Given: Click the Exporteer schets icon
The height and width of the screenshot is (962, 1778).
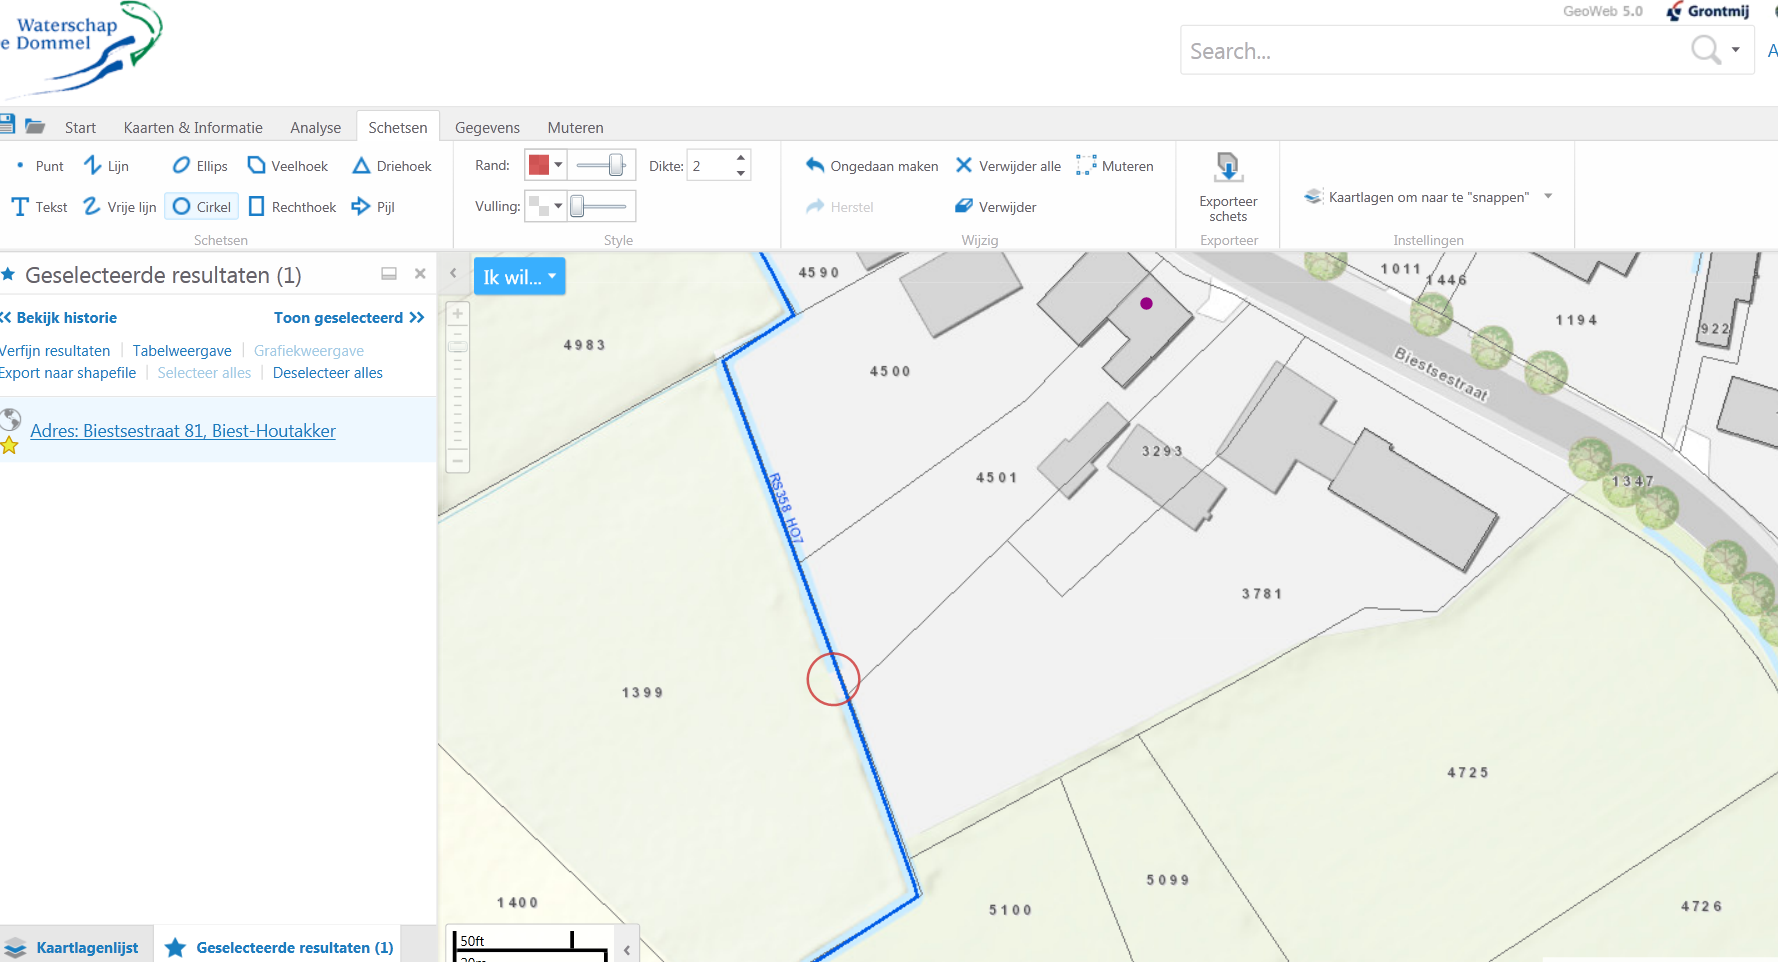Looking at the screenshot, I should point(1228,168).
